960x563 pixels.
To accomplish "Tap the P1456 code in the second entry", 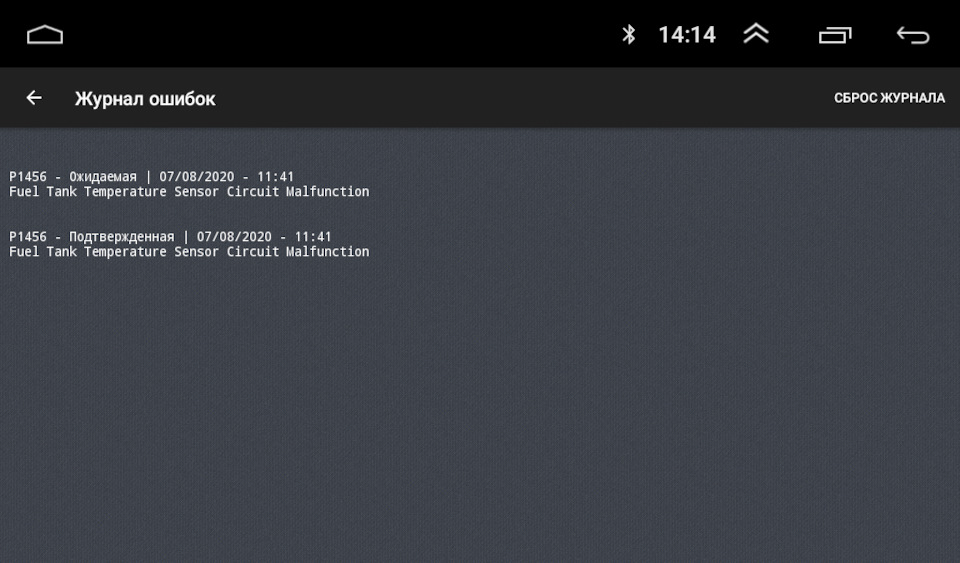I will click(28, 237).
